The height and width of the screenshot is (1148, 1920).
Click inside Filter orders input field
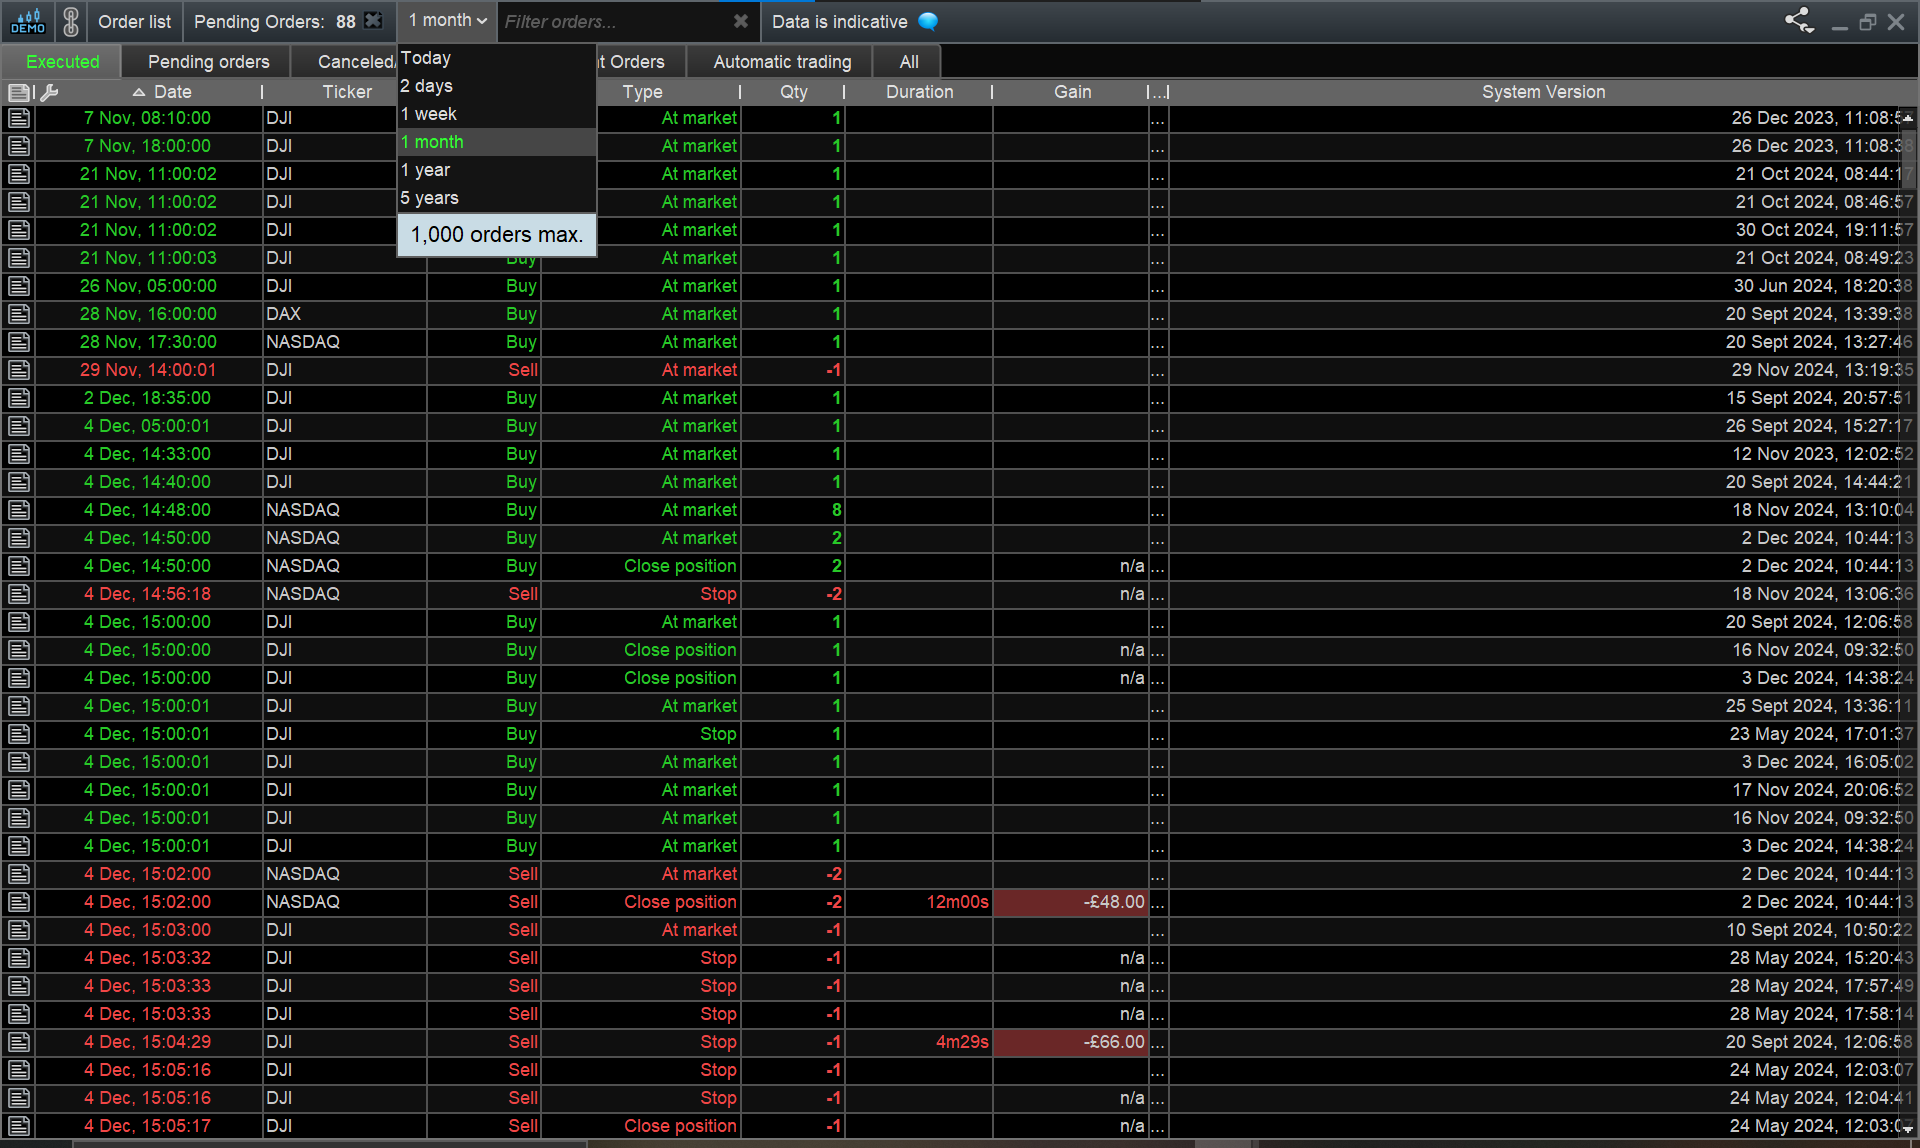610,21
